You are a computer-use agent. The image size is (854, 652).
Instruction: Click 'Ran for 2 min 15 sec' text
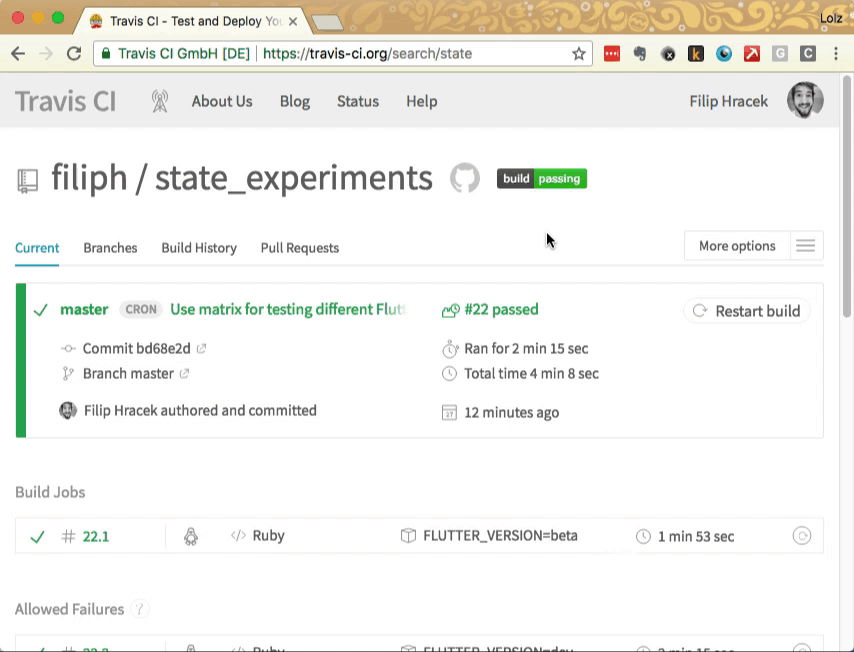tap(526, 348)
